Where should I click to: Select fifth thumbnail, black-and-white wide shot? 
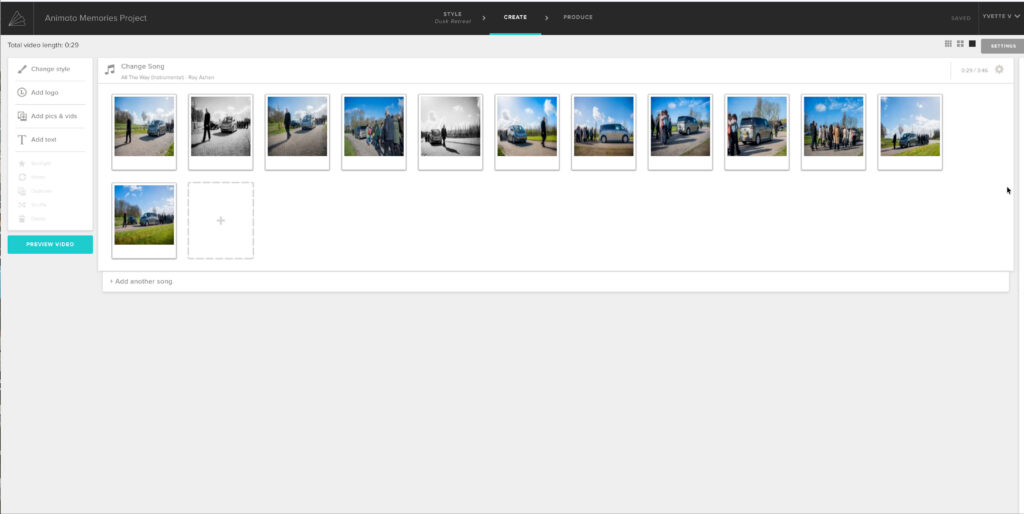tap(451, 132)
